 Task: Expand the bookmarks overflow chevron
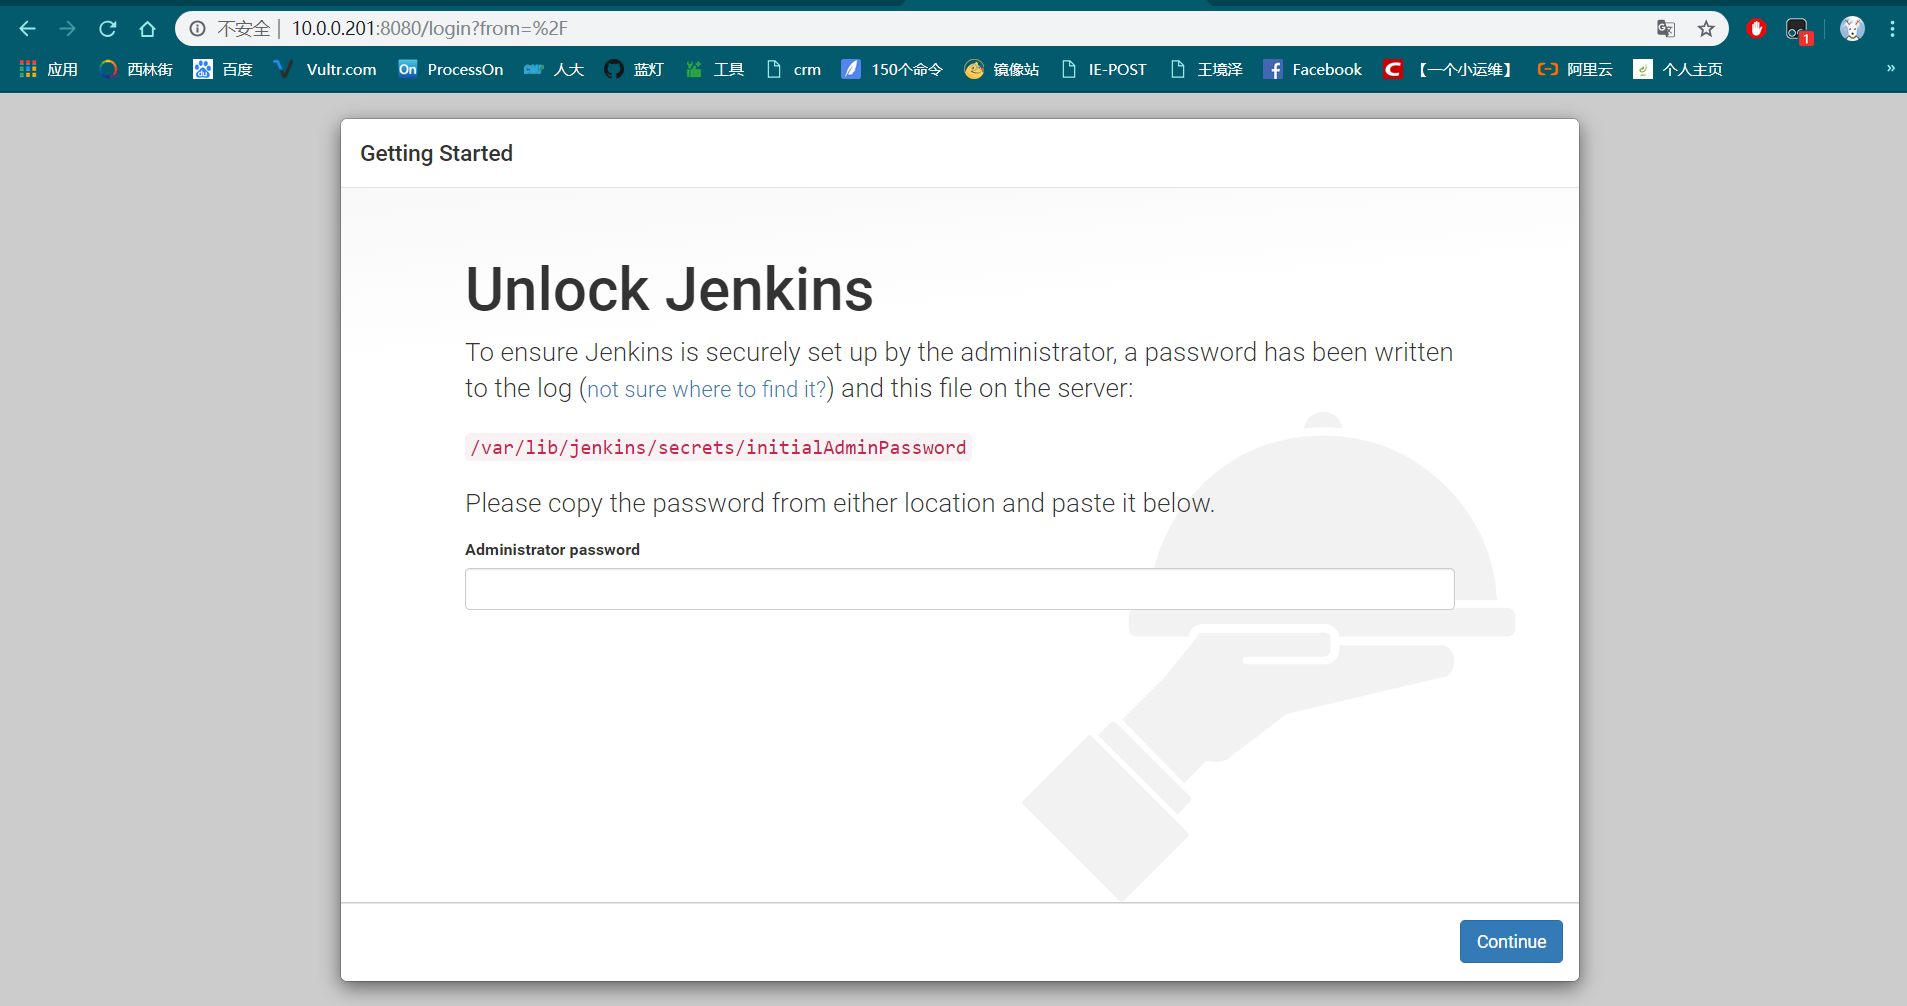coord(1888,69)
